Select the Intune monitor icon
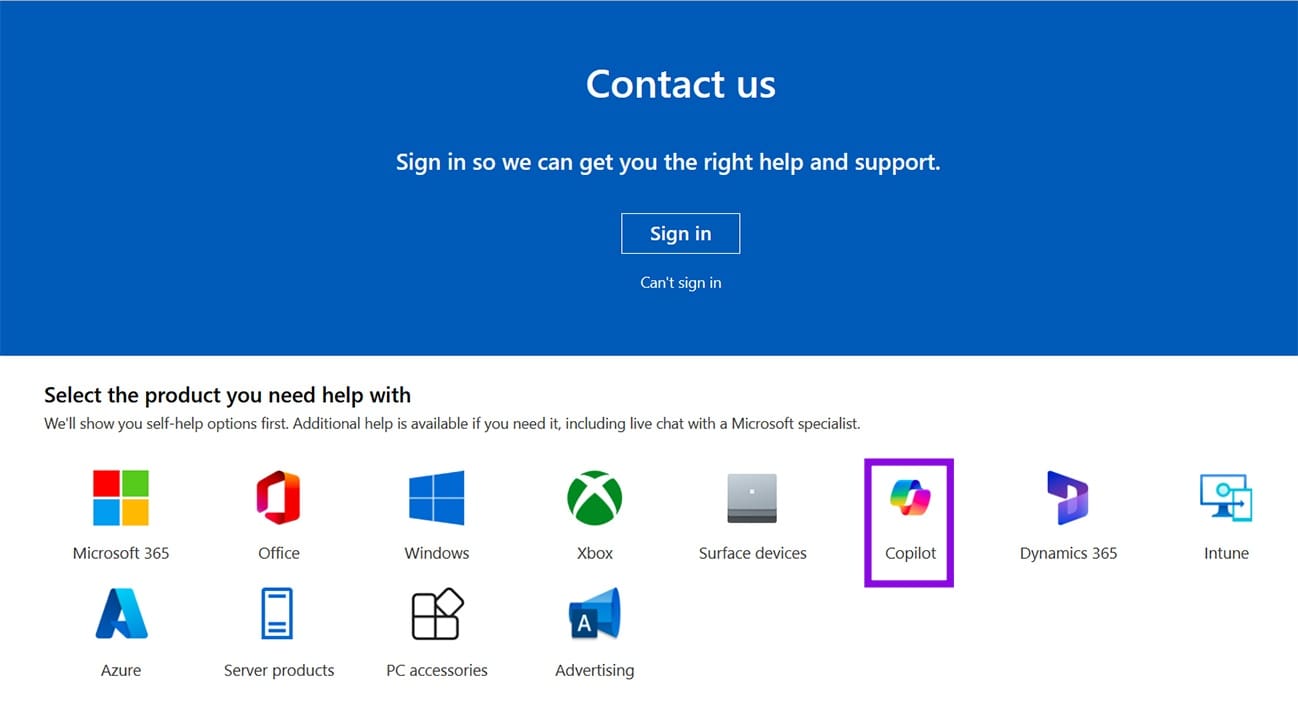The height and width of the screenshot is (720, 1298). (1226, 498)
